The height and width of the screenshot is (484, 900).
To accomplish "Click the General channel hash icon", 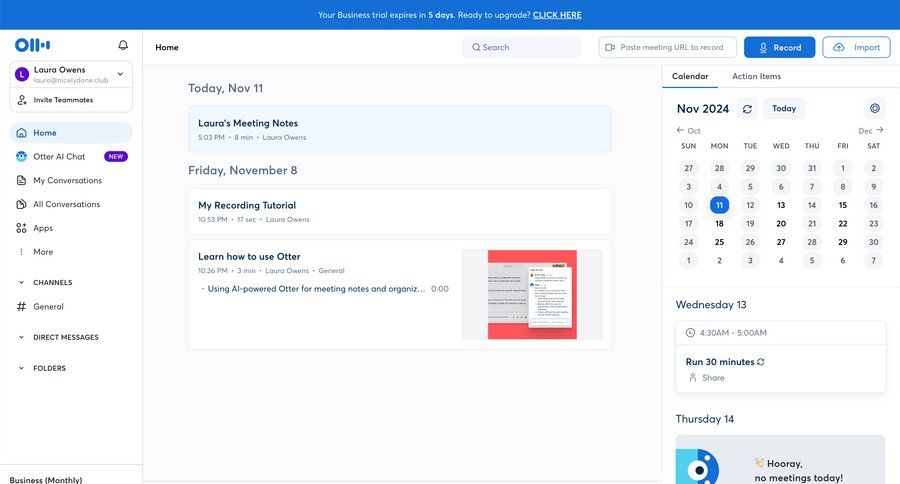I will click(21, 307).
